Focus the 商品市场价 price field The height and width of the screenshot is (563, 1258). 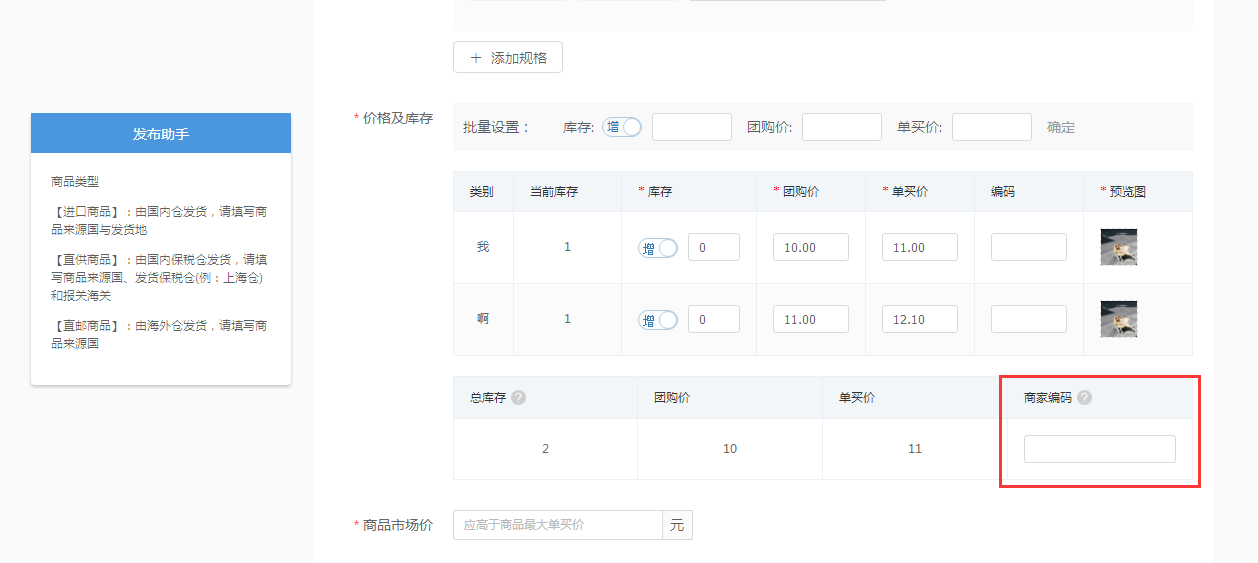tap(557, 525)
